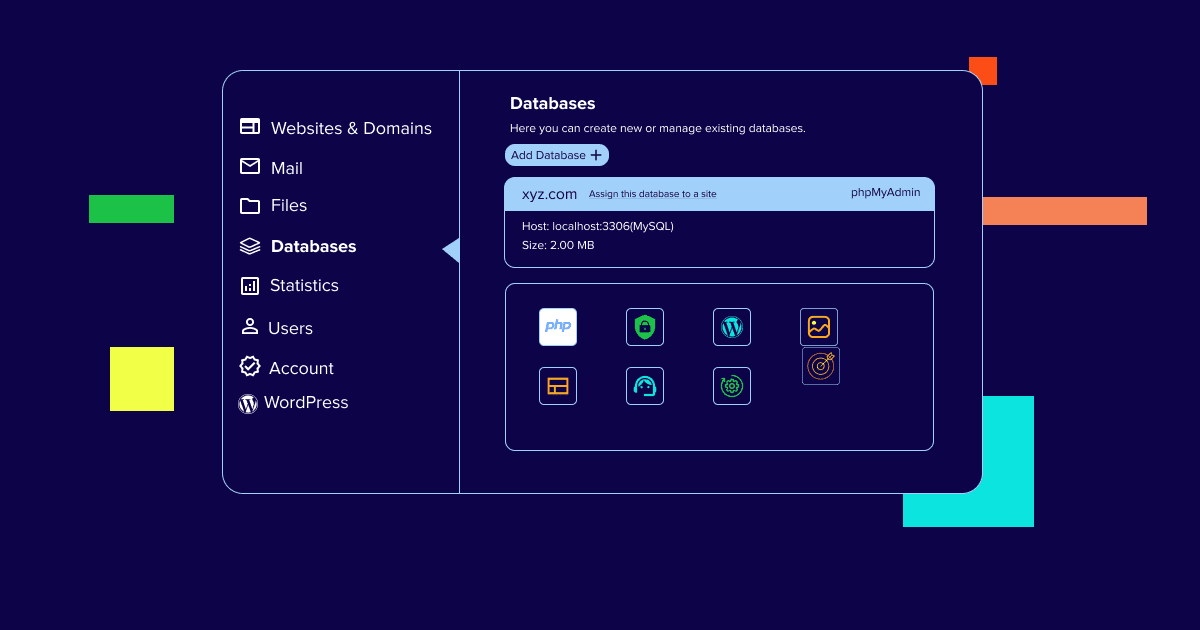Click the Add Database button
This screenshot has width=1200, height=630.
(557, 155)
